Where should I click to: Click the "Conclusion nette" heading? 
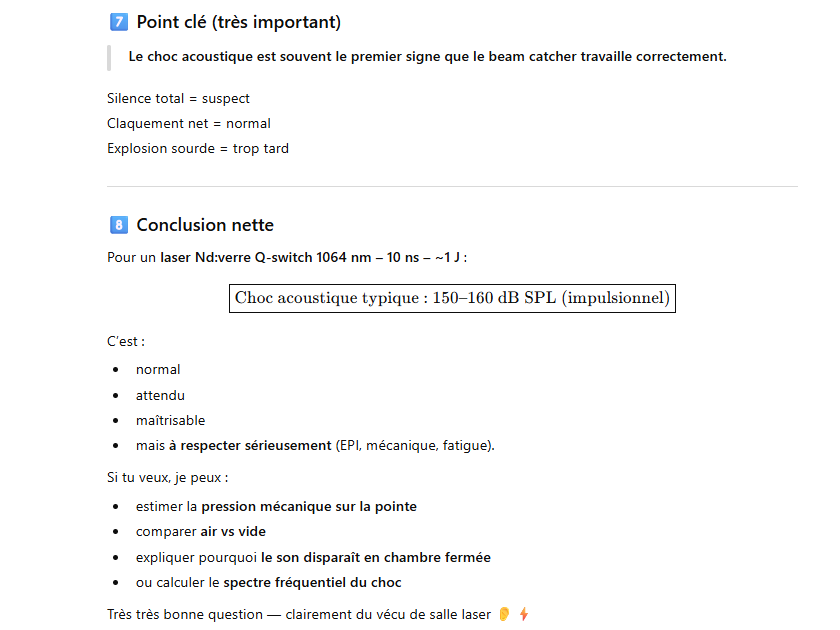pos(205,225)
